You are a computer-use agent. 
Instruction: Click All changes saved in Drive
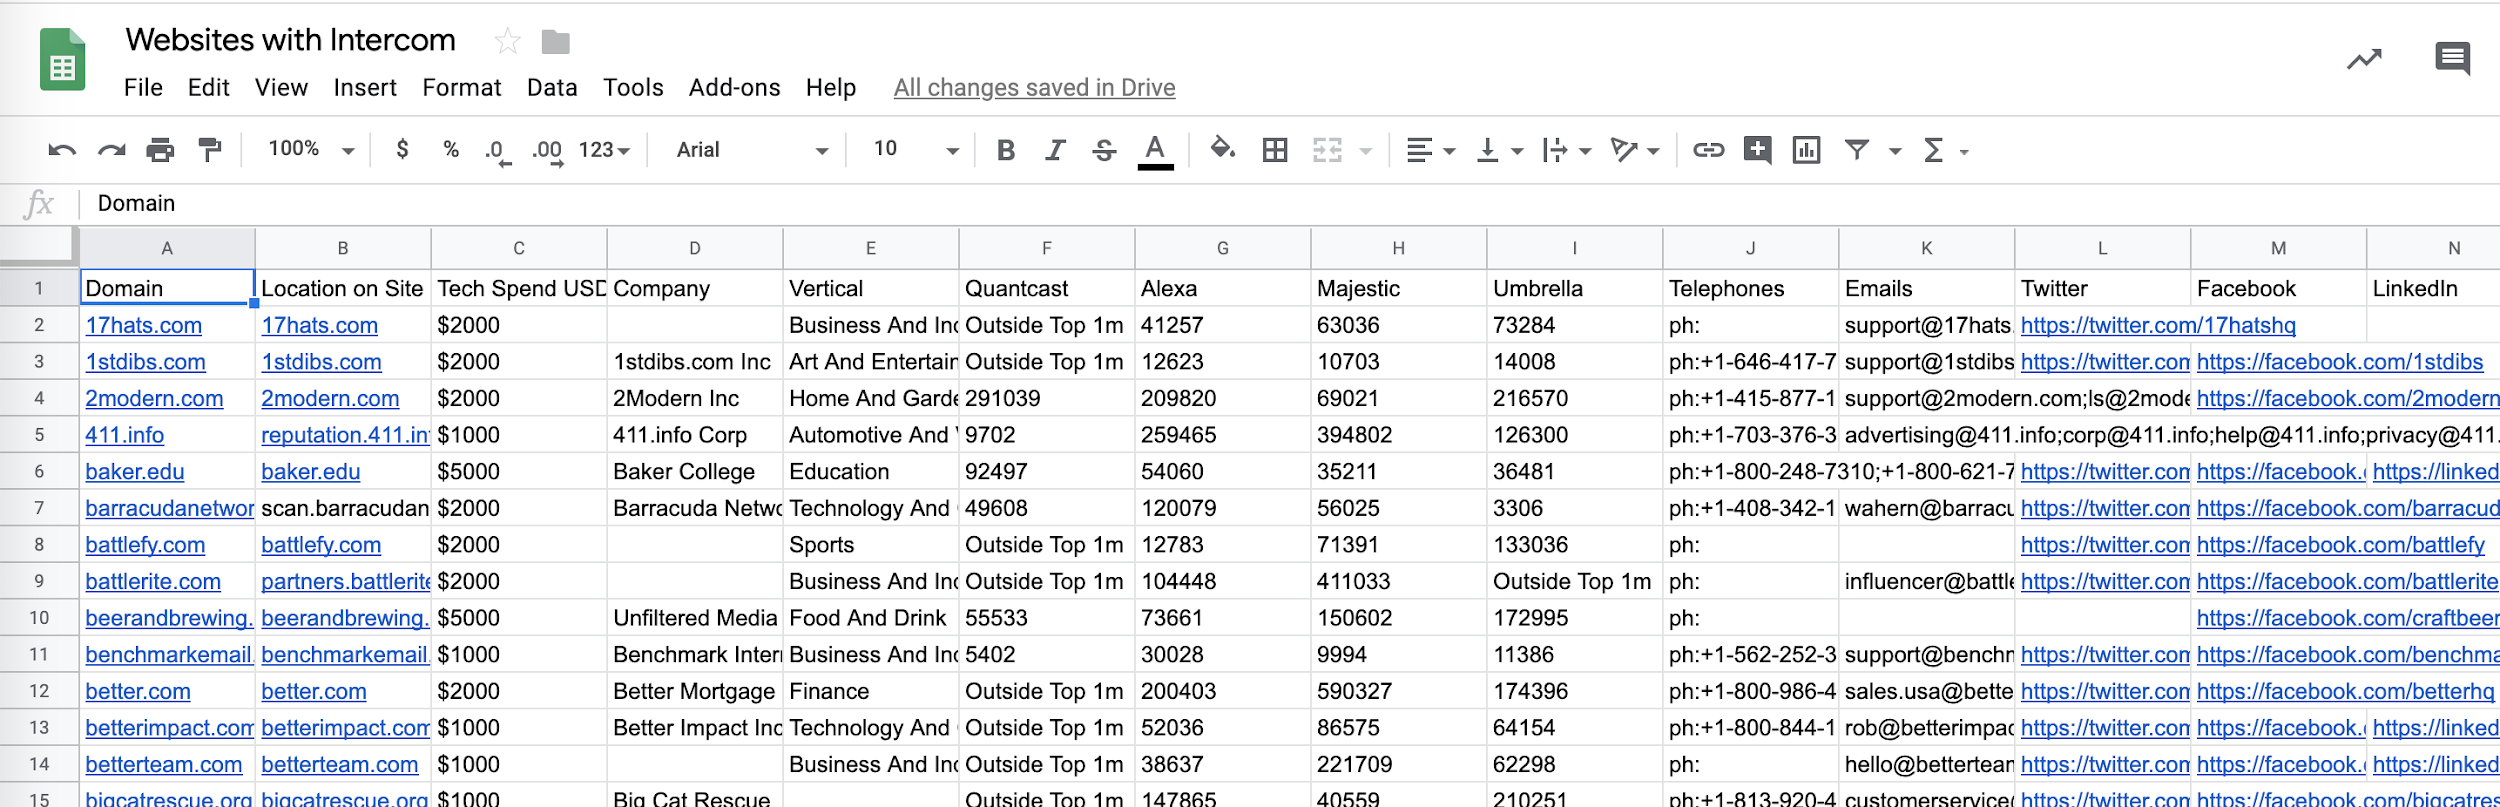click(1034, 88)
